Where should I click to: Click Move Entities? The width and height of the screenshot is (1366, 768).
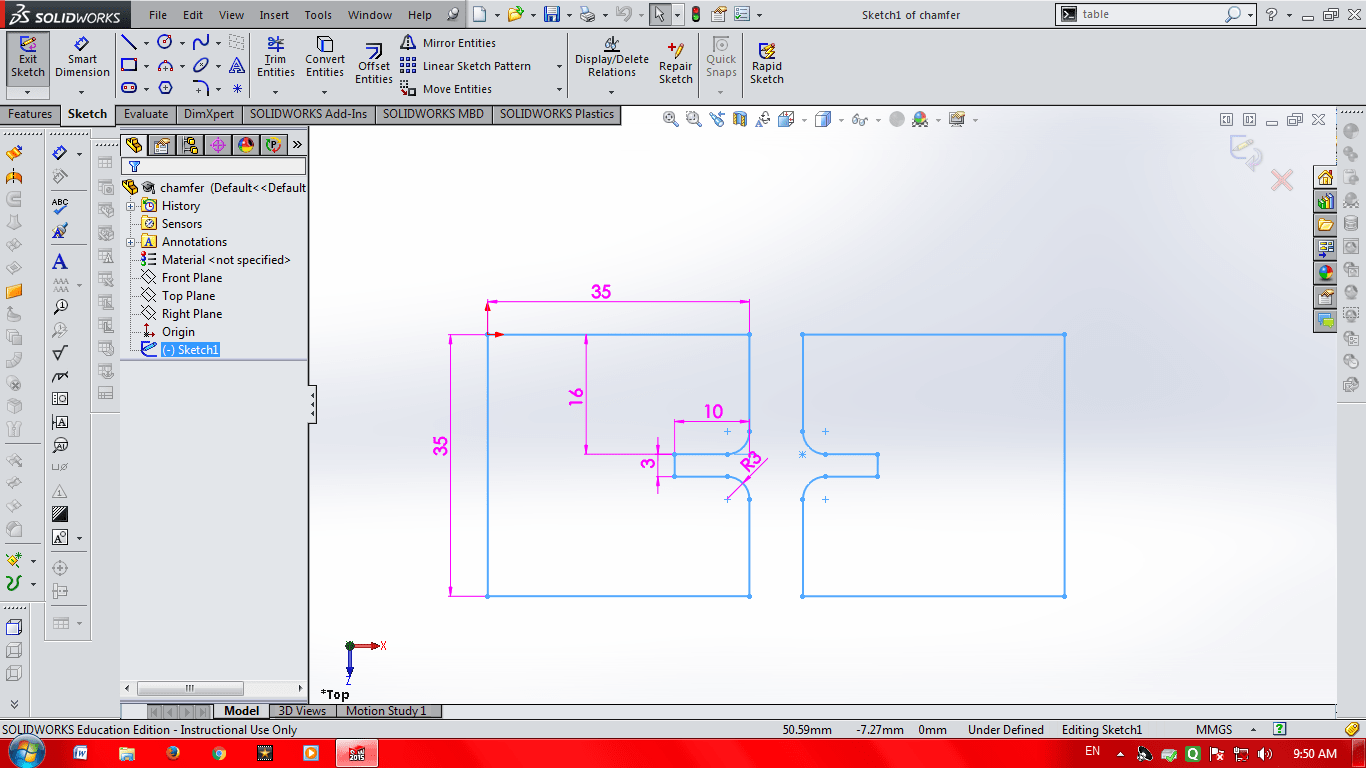(x=446, y=89)
